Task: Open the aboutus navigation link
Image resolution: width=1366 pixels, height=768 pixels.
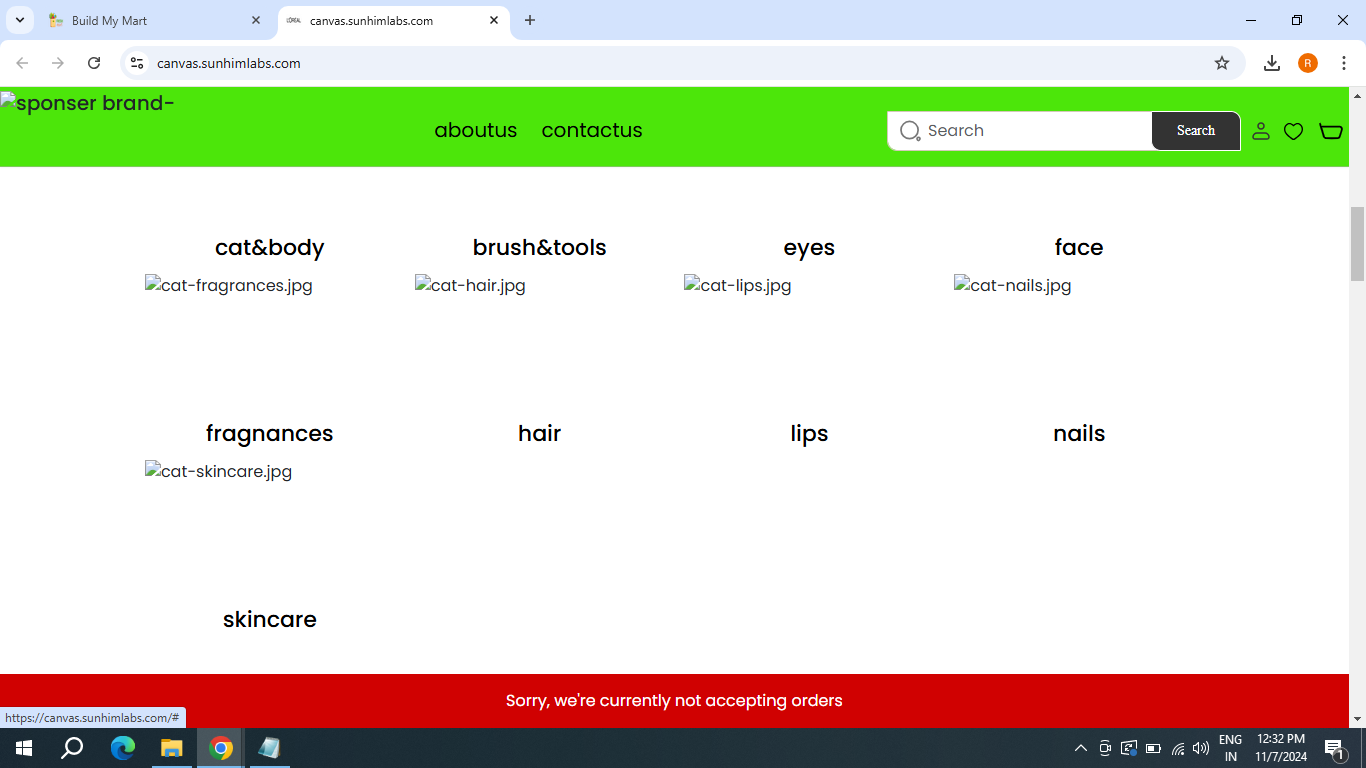Action: (x=476, y=131)
